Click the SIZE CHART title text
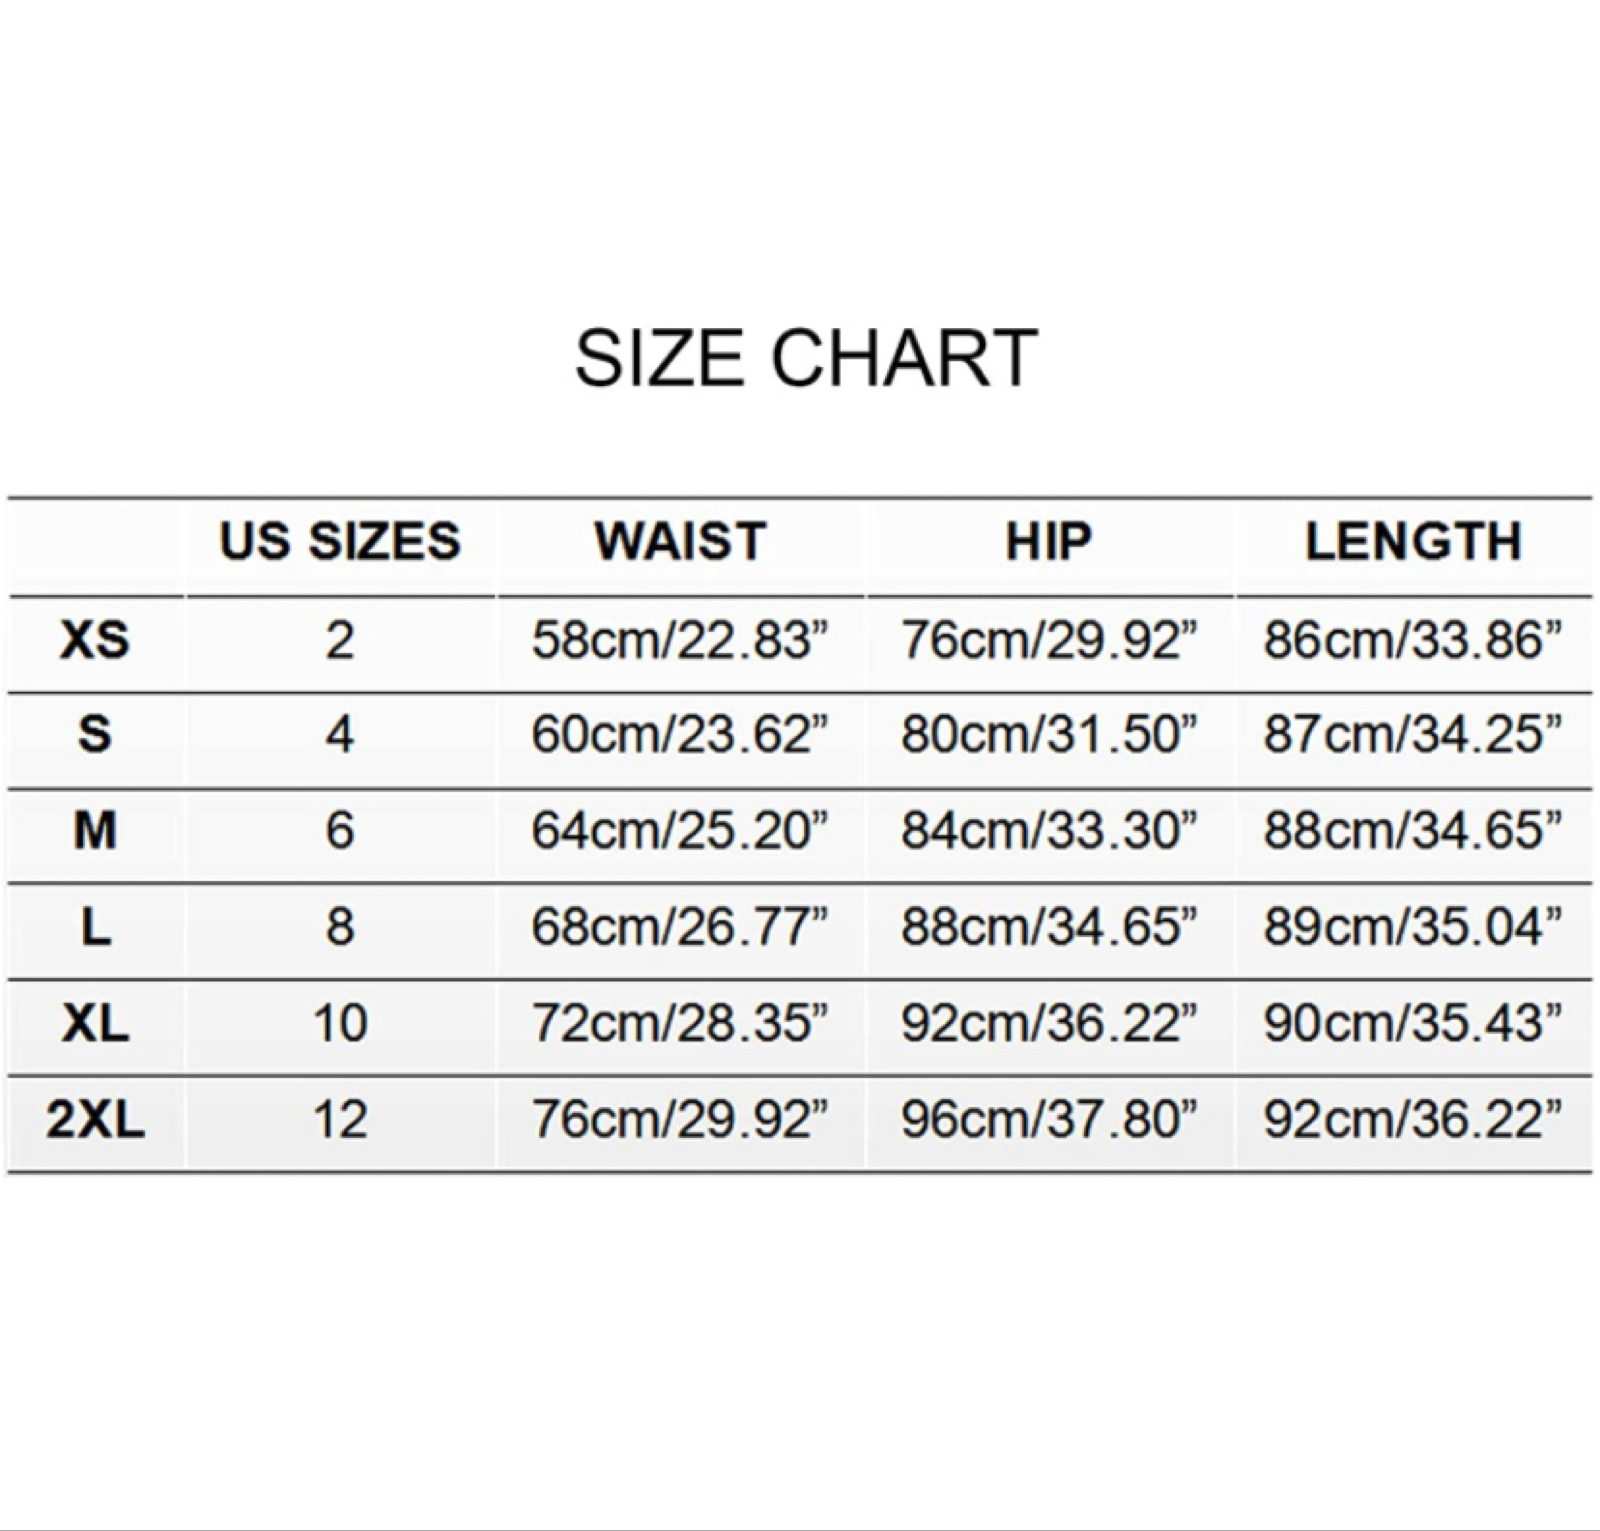The height and width of the screenshot is (1531, 1600). point(805,358)
